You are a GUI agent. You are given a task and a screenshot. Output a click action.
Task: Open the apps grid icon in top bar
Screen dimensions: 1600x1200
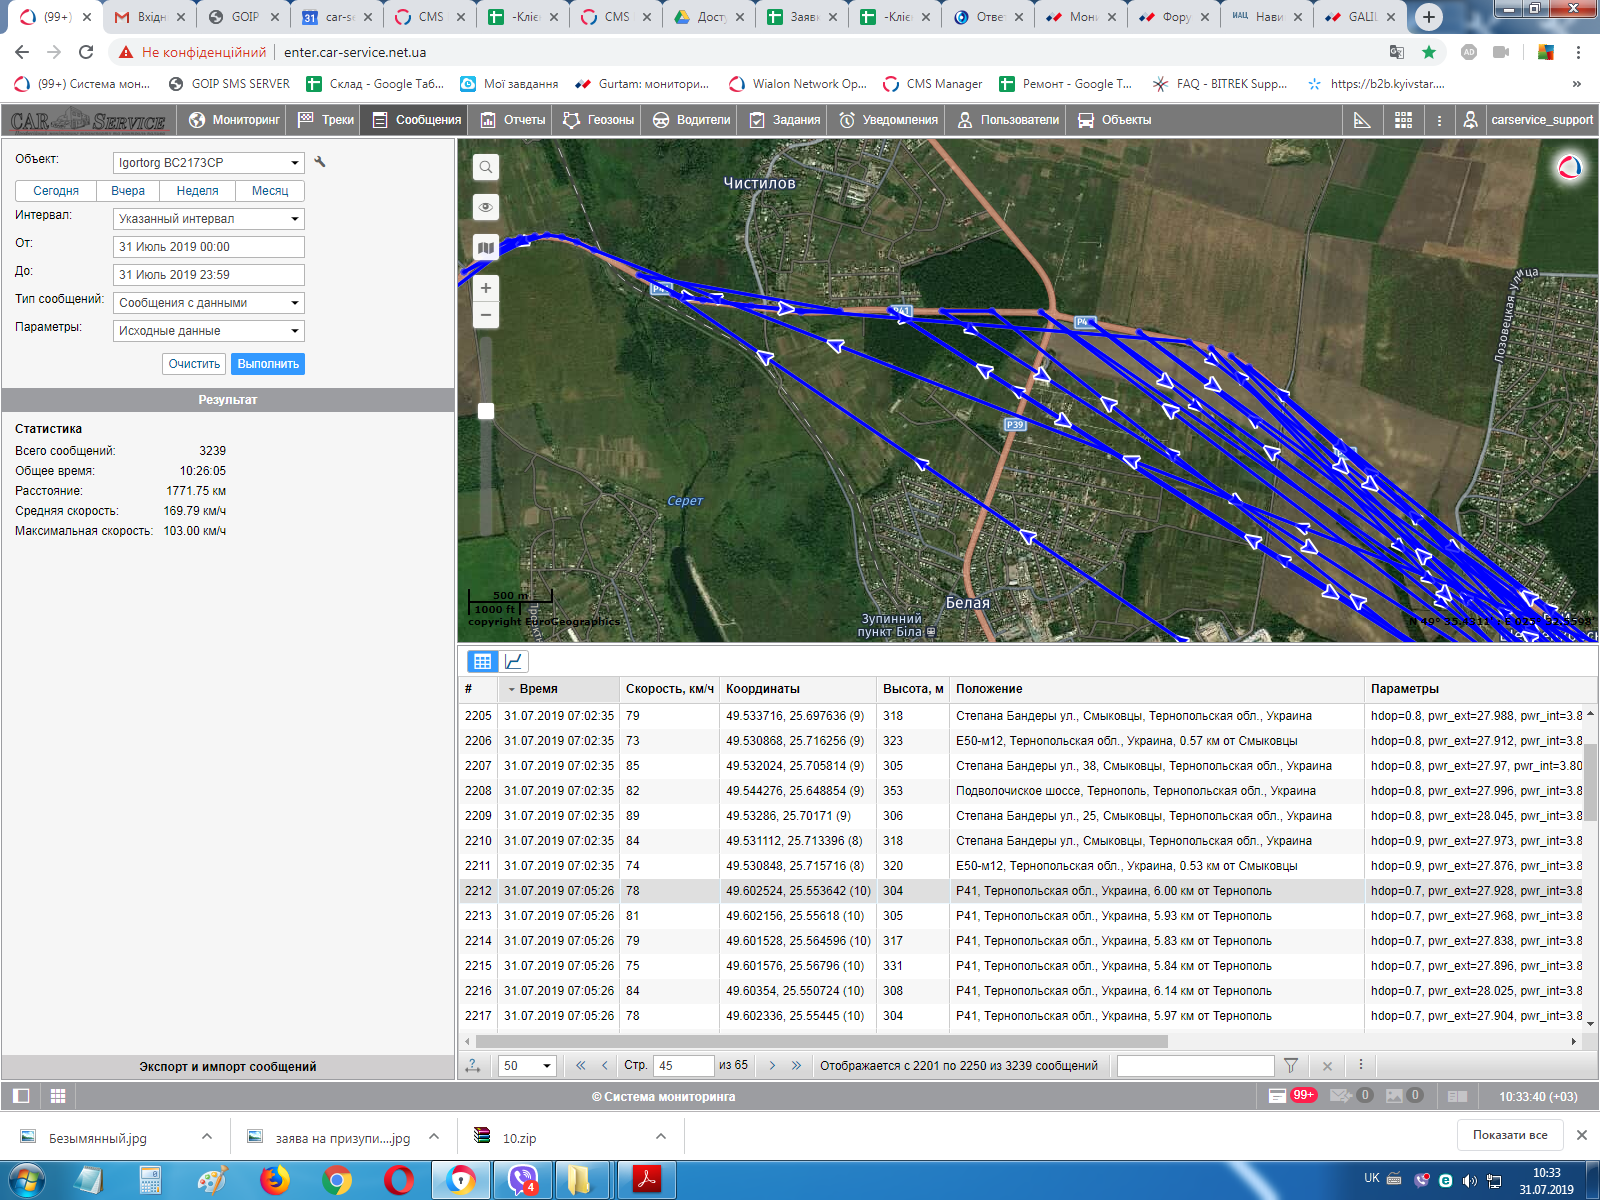(1404, 120)
